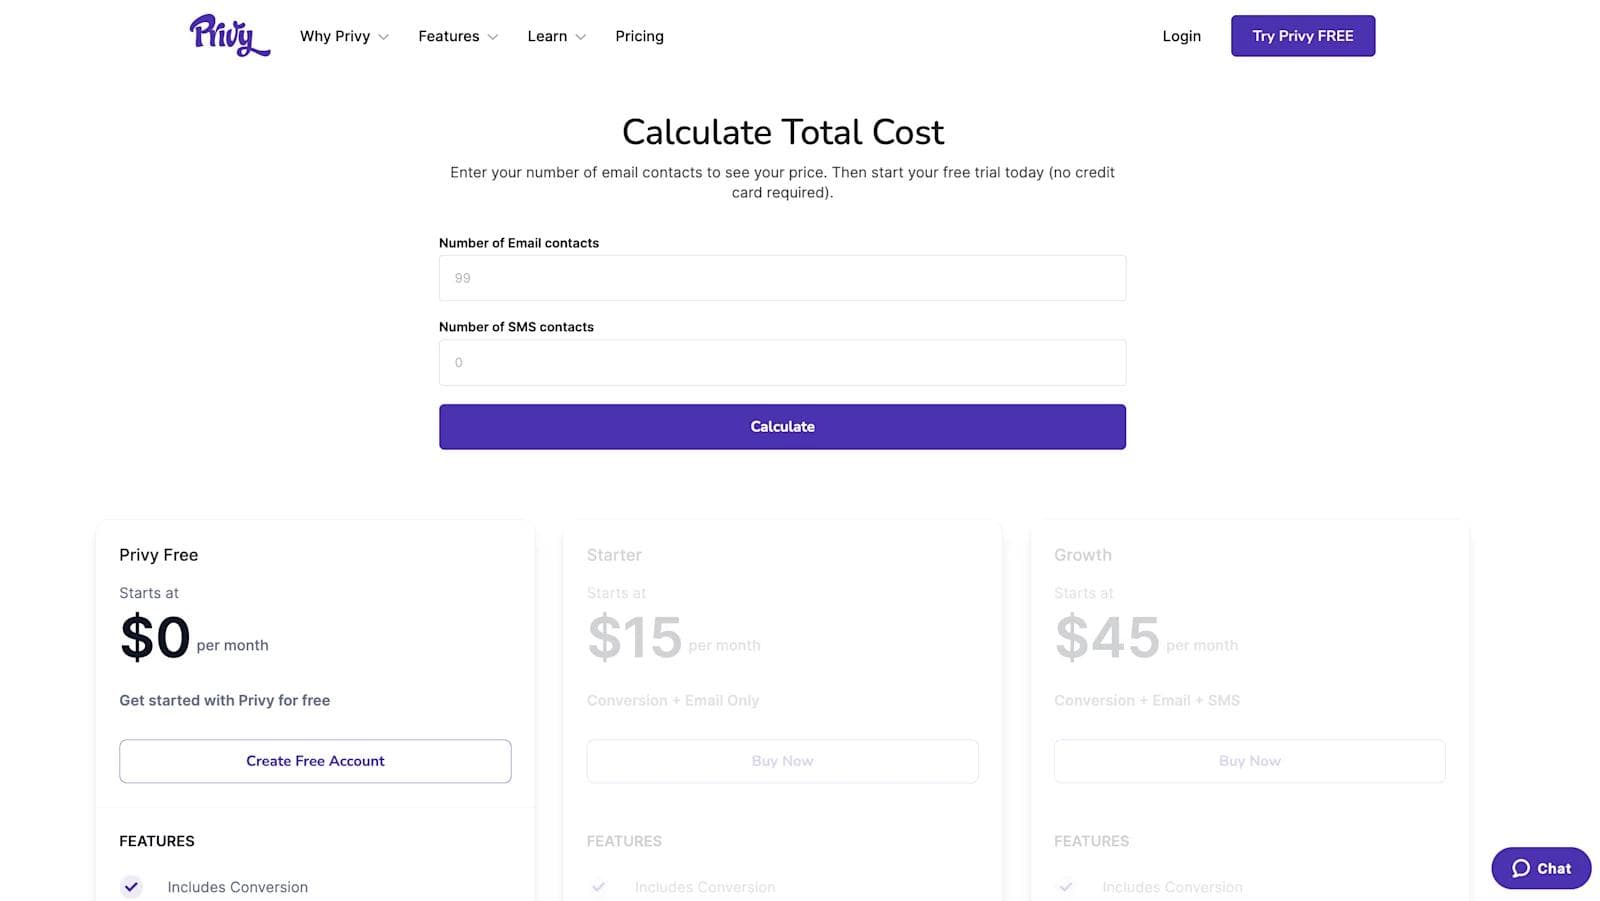
Task: Click Buy Now on the Starter plan
Action: pos(782,761)
